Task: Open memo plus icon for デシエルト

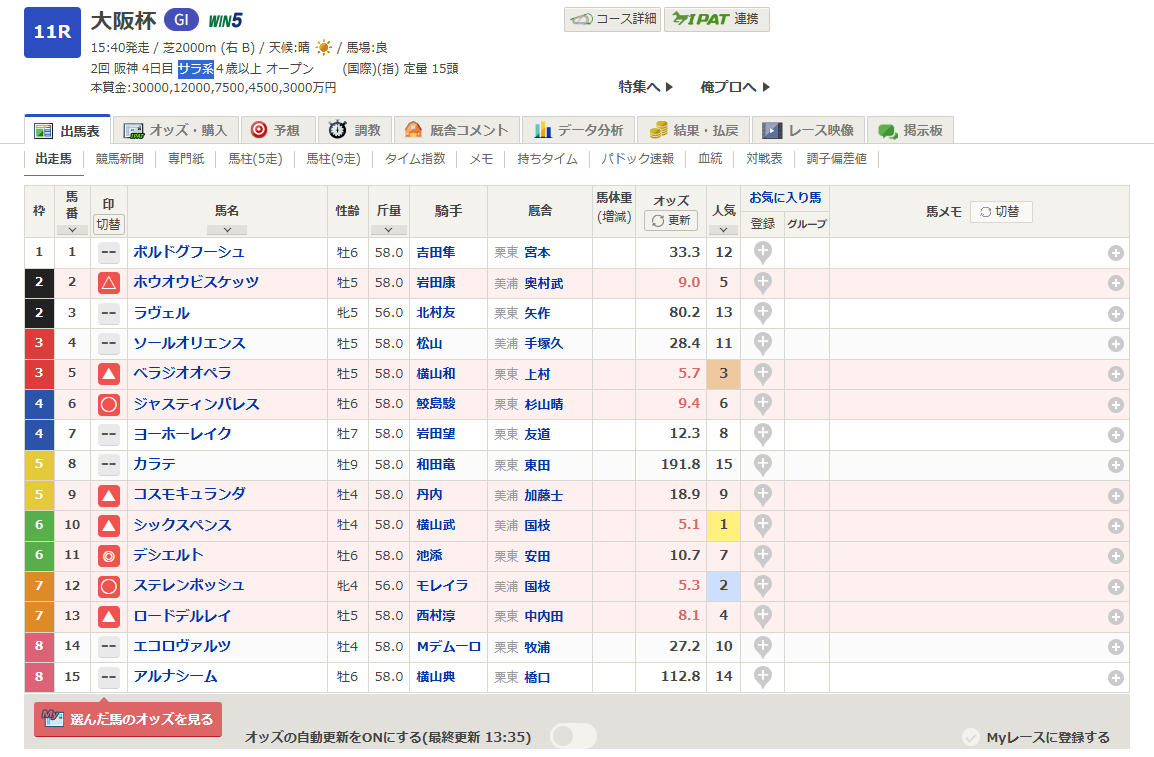Action: pos(1116,557)
